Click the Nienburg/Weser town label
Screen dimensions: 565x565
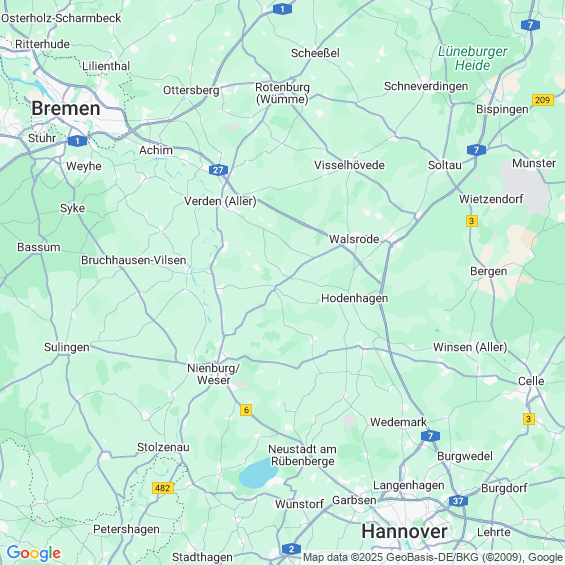point(213,374)
